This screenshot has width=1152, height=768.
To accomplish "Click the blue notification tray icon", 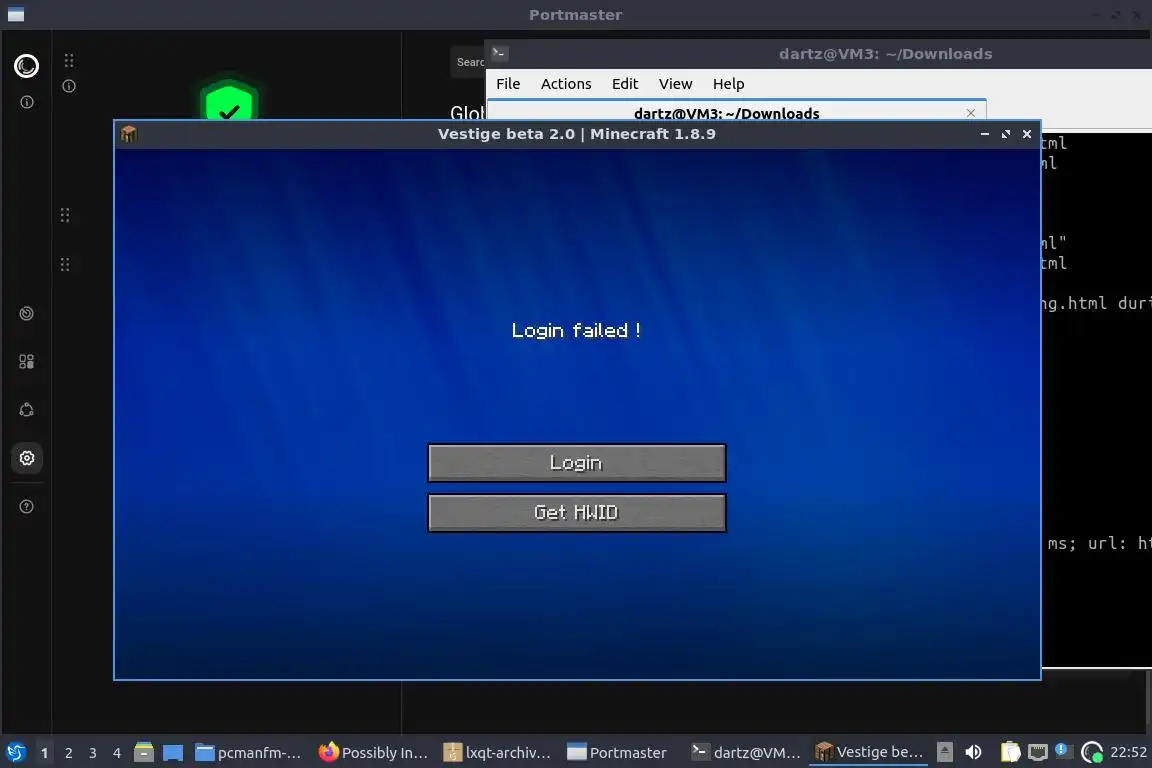I will (1061, 750).
